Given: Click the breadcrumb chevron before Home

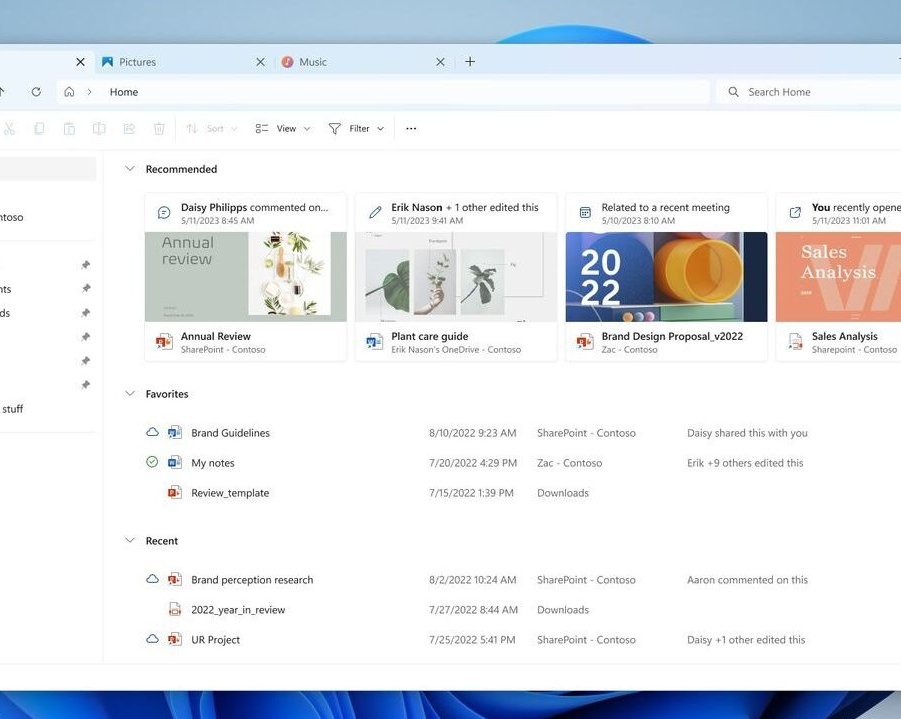Looking at the screenshot, I should [90, 92].
